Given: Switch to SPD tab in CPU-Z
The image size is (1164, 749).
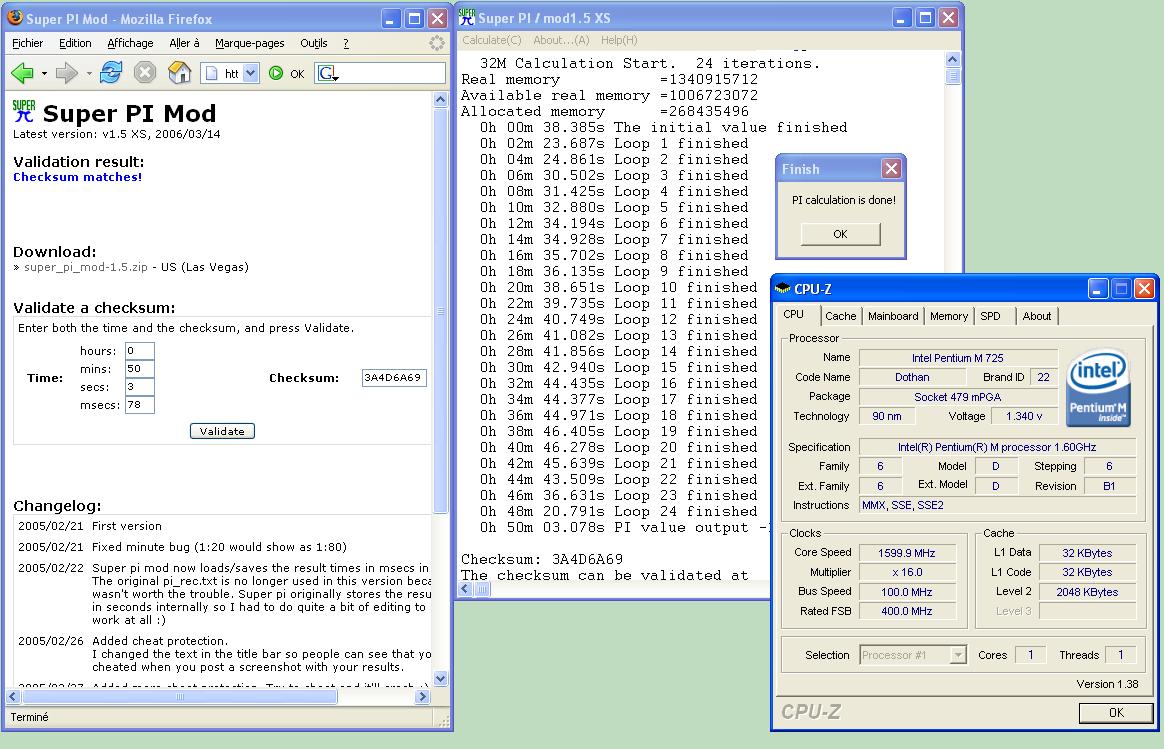Looking at the screenshot, I should (990, 316).
